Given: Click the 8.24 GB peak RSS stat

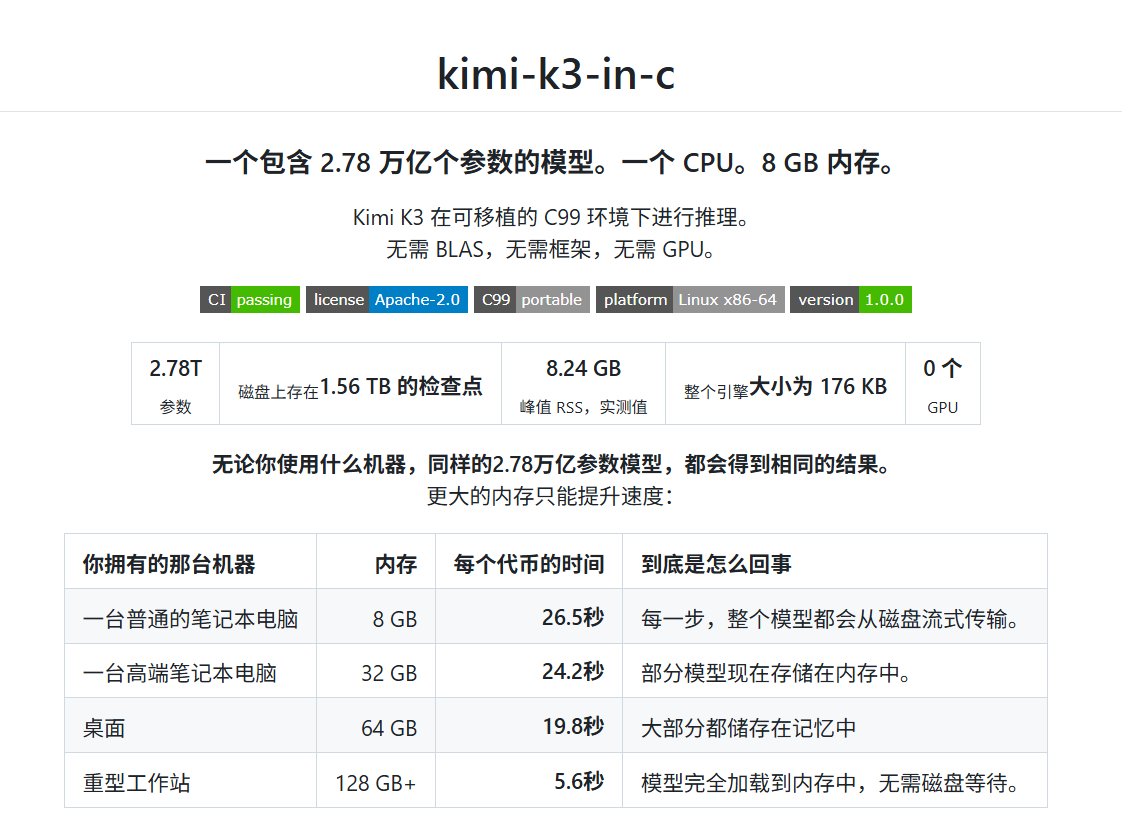Looking at the screenshot, I should 584,384.
